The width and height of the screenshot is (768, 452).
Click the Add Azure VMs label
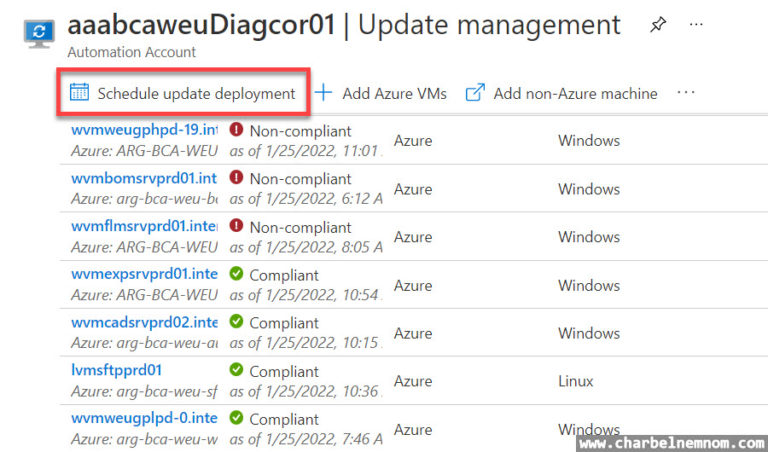tap(394, 94)
